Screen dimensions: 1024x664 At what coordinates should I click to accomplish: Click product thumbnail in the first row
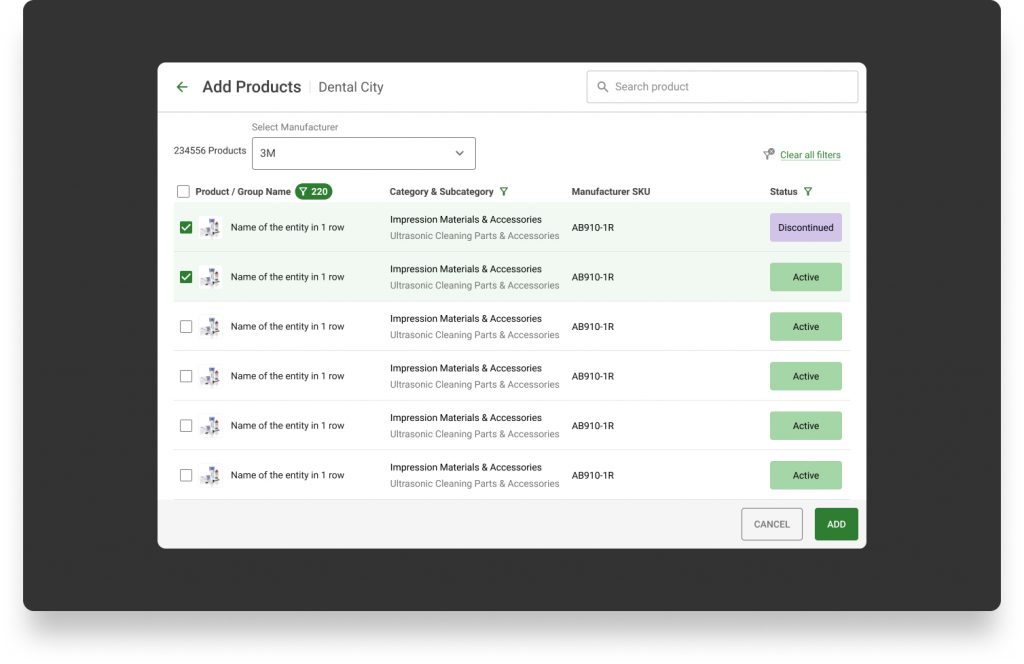[x=210, y=228]
